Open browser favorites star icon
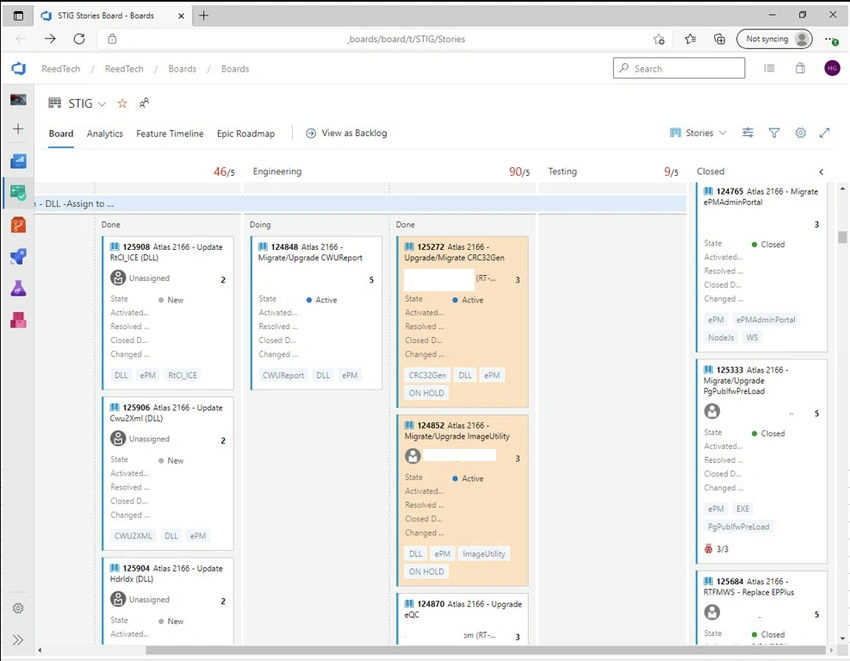850x661 pixels. point(690,39)
